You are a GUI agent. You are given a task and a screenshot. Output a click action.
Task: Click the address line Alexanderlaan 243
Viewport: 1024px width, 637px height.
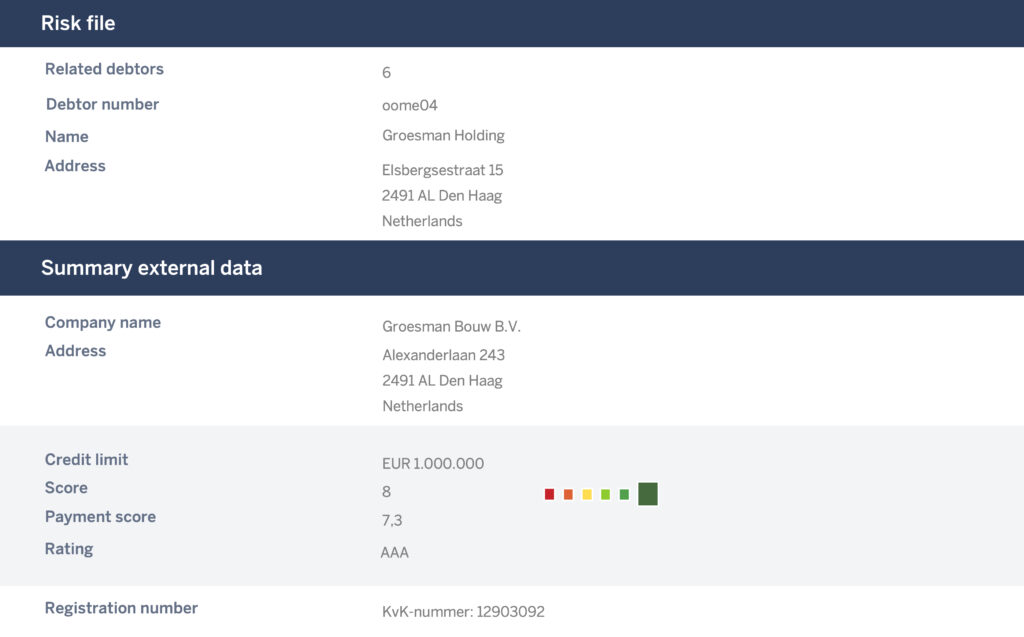tap(443, 354)
